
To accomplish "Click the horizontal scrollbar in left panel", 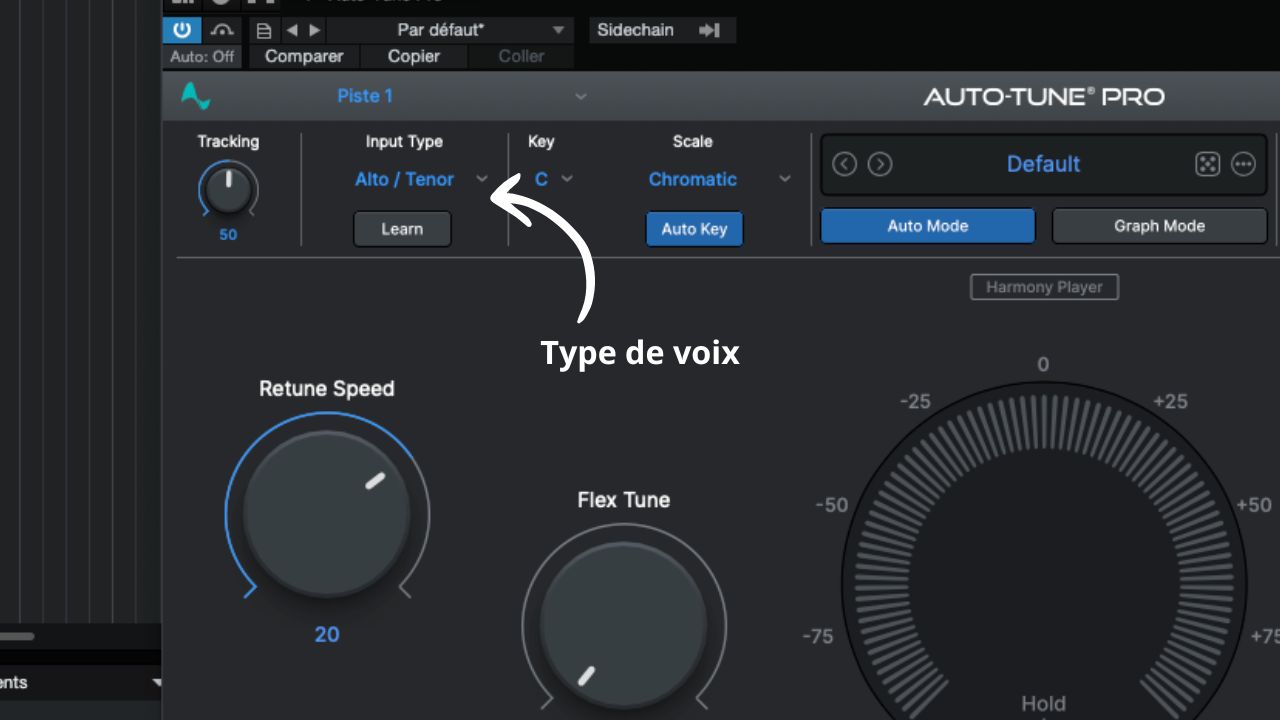I will [17, 636].
